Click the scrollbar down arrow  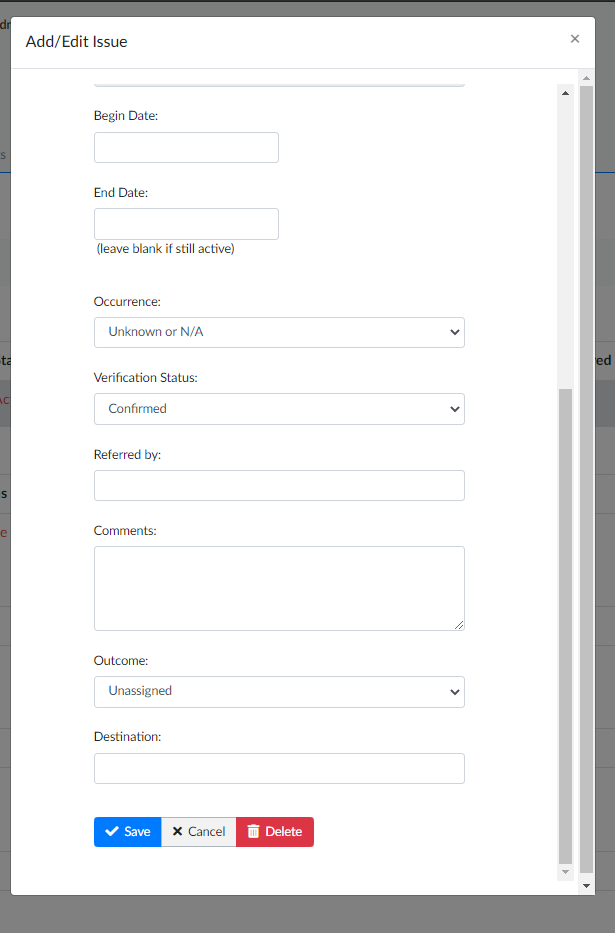tap(565, 871)
